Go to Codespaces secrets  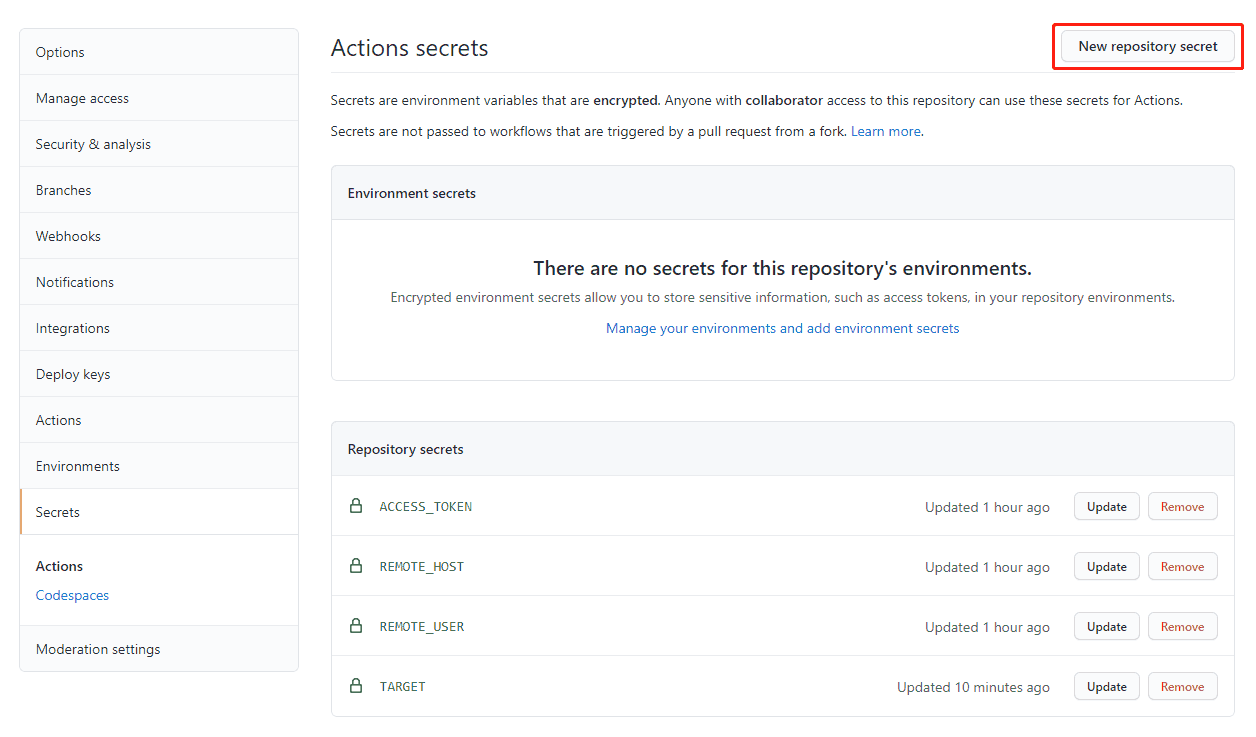(72, 595)
